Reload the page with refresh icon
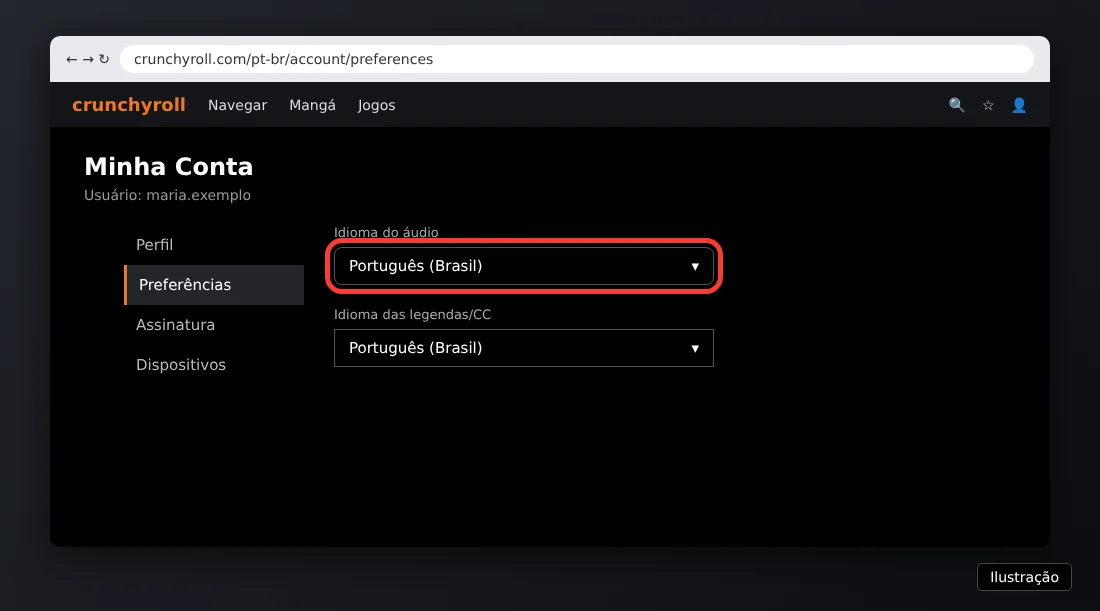This screenshot has height=611, width=1100. pyautogui.click(x=104, y=60)
